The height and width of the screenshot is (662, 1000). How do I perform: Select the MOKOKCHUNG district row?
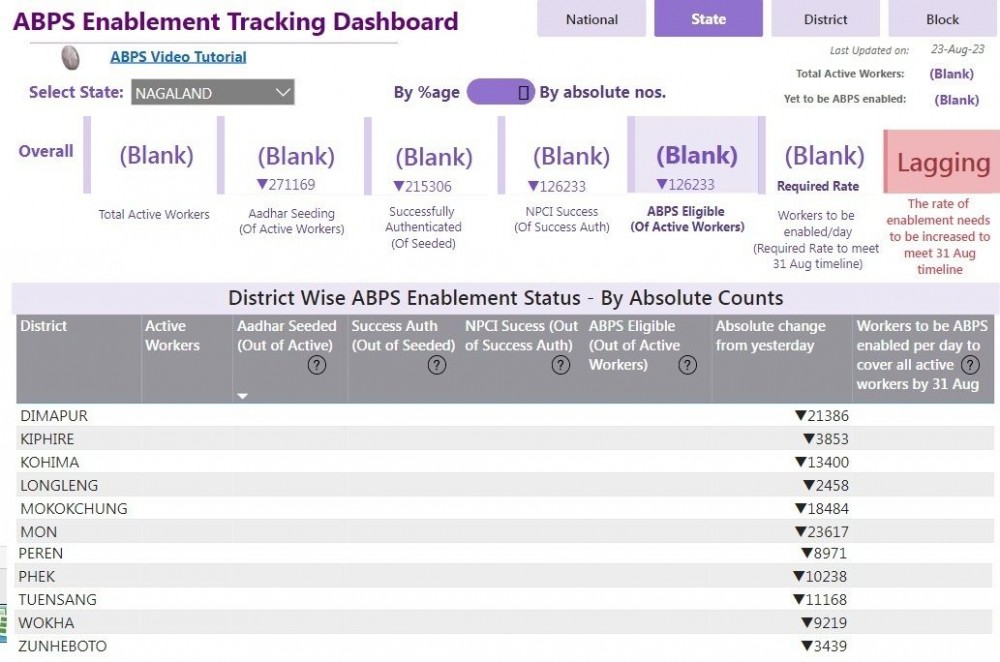pos(504,508)
